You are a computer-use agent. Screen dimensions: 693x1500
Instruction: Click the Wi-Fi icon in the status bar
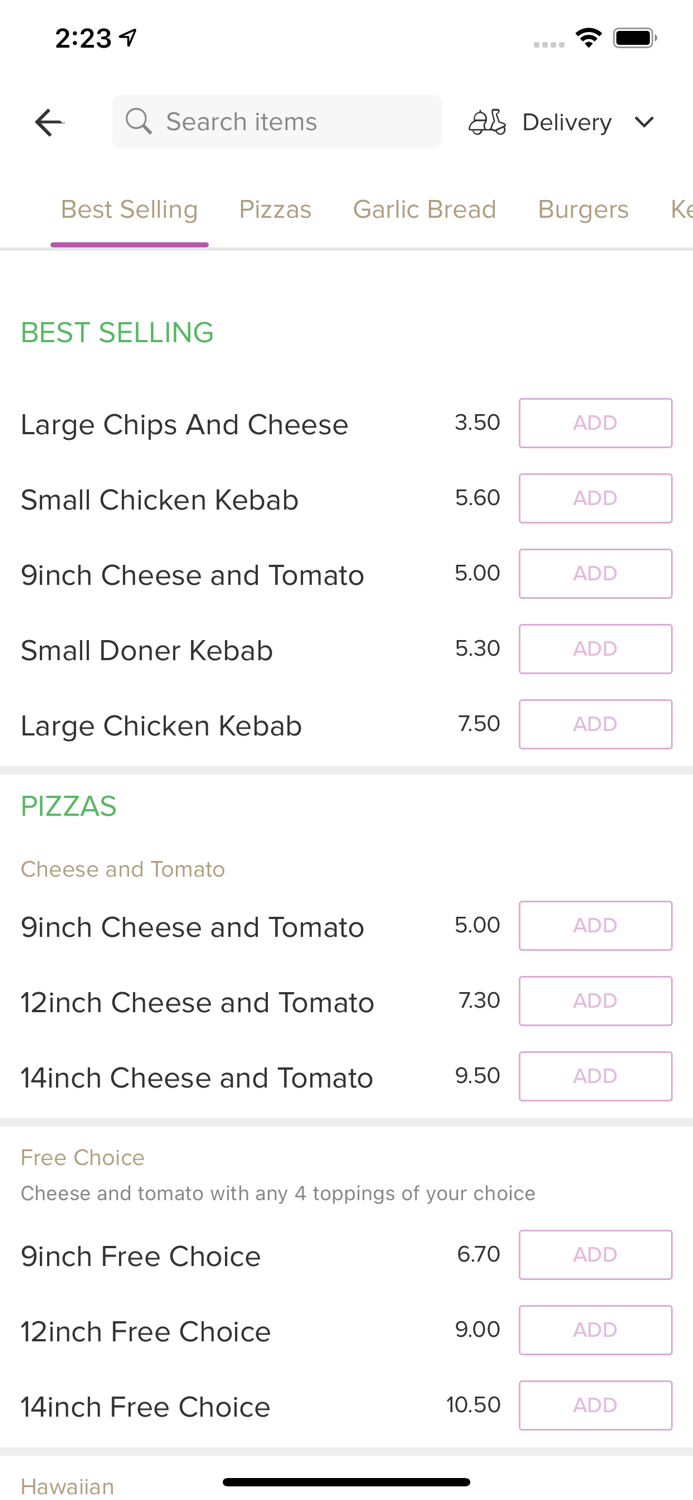(x=588, y=37)
